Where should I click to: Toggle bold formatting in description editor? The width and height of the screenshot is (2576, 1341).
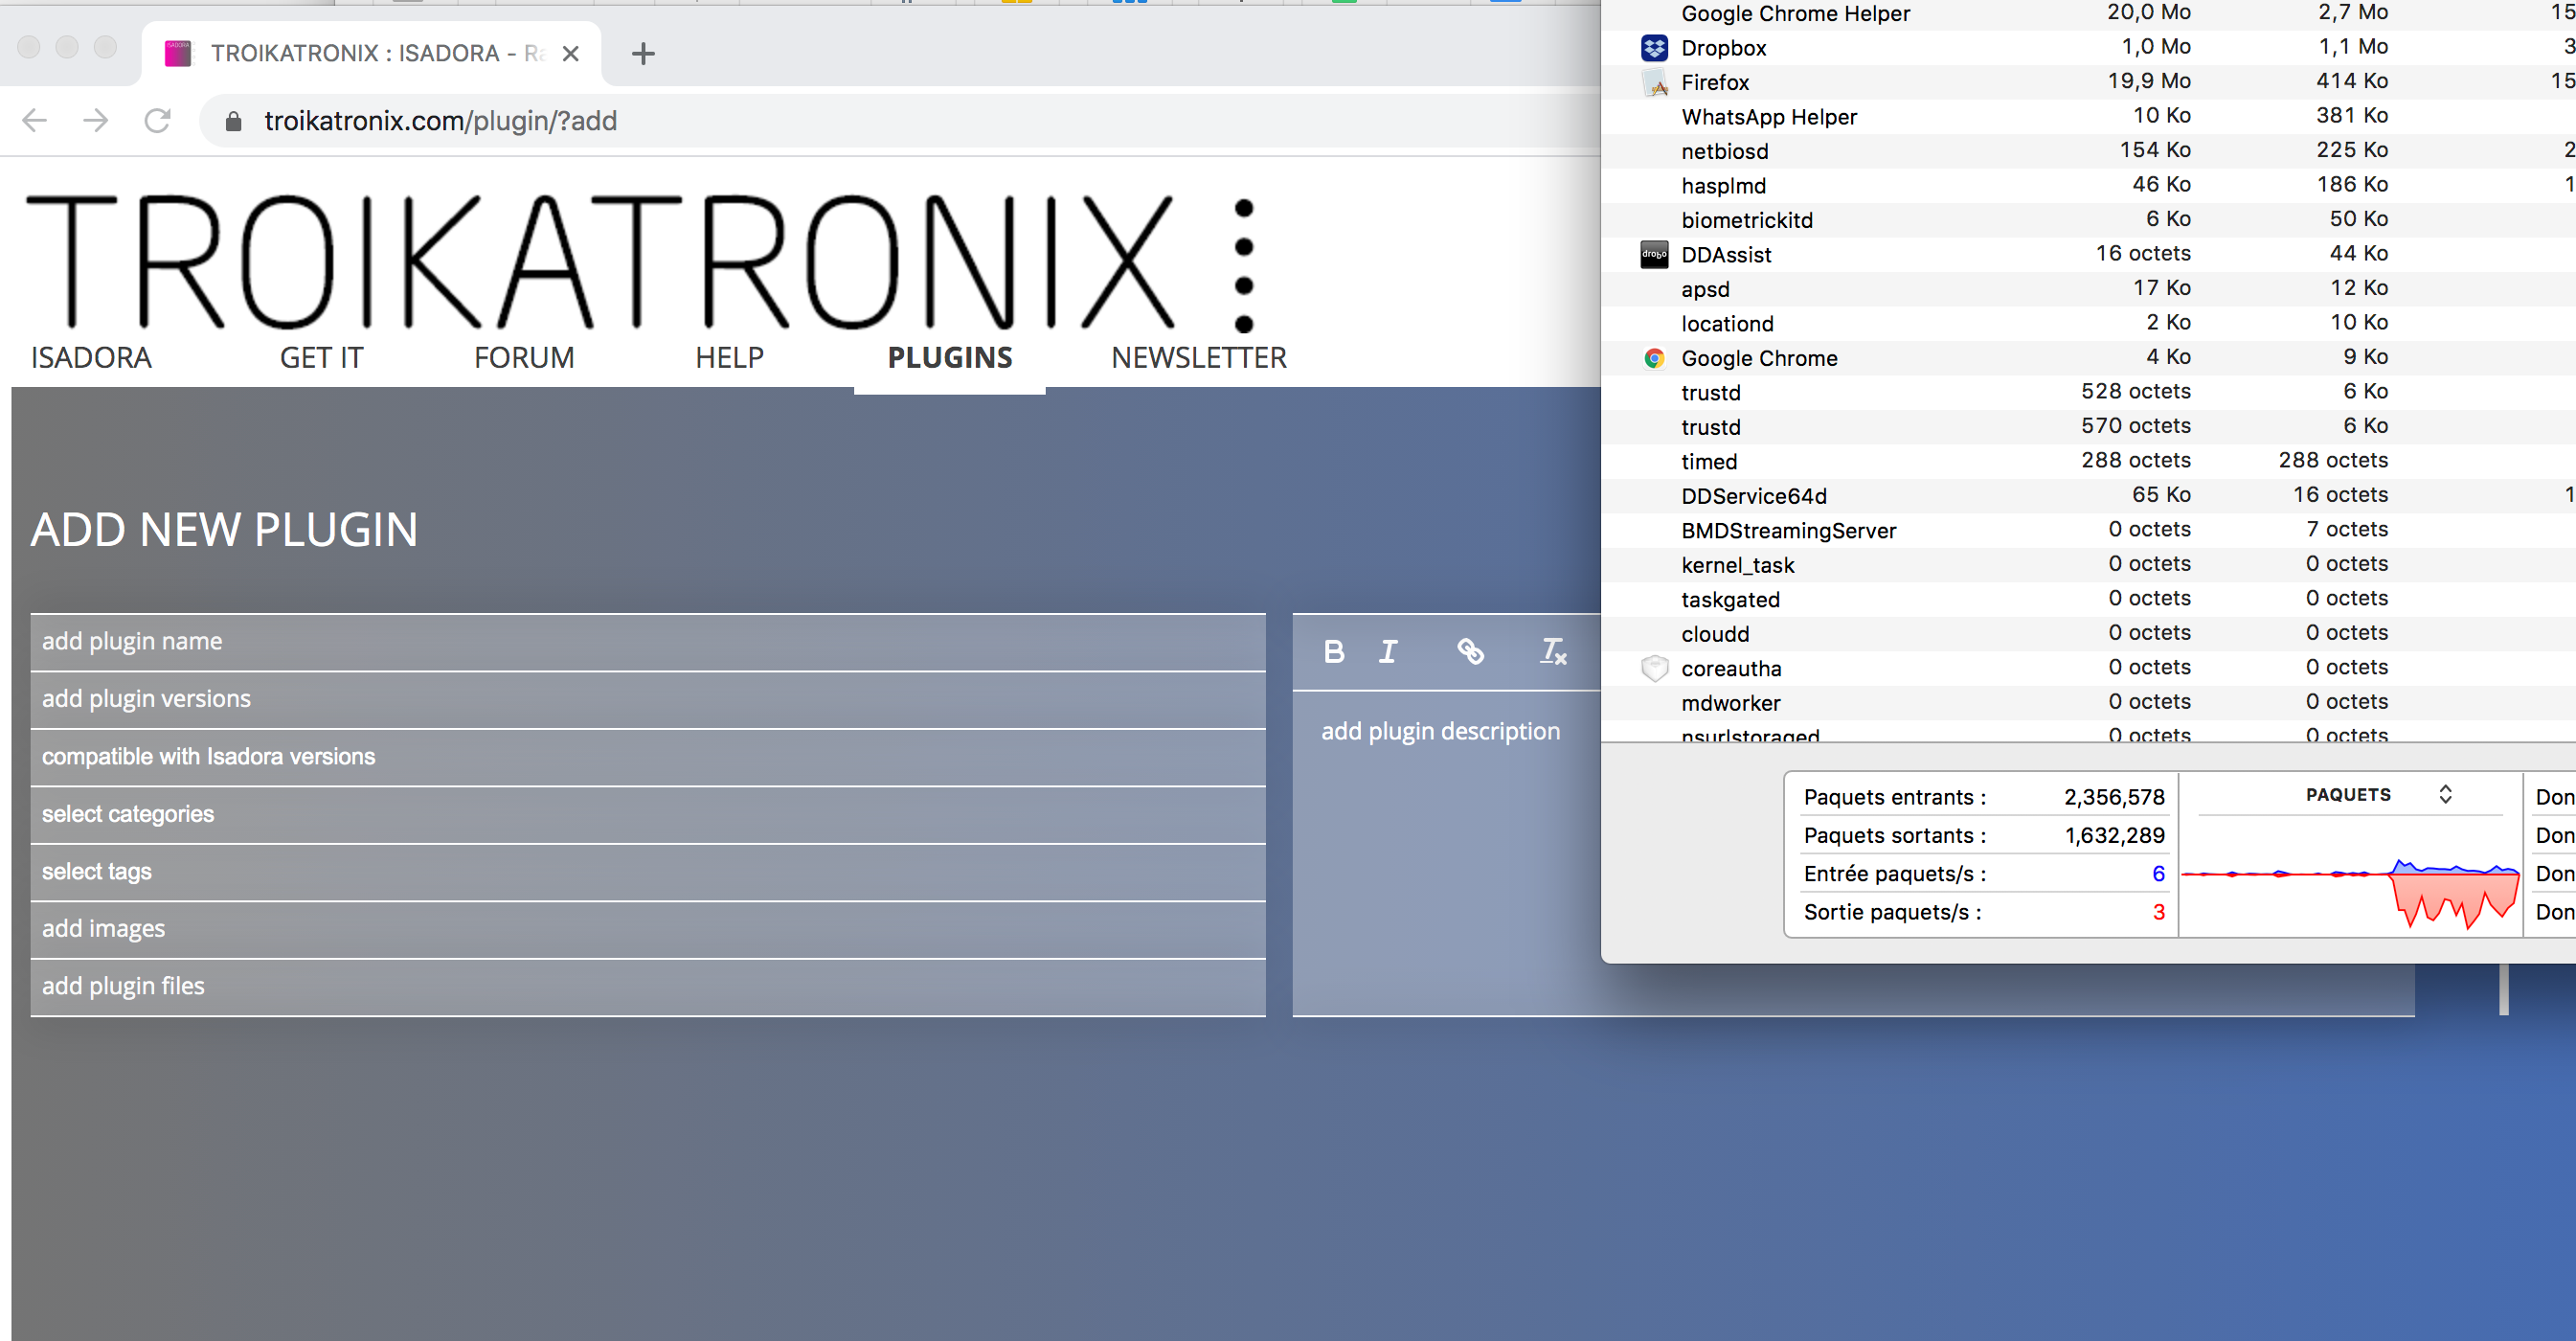(x=1333, y=652)
